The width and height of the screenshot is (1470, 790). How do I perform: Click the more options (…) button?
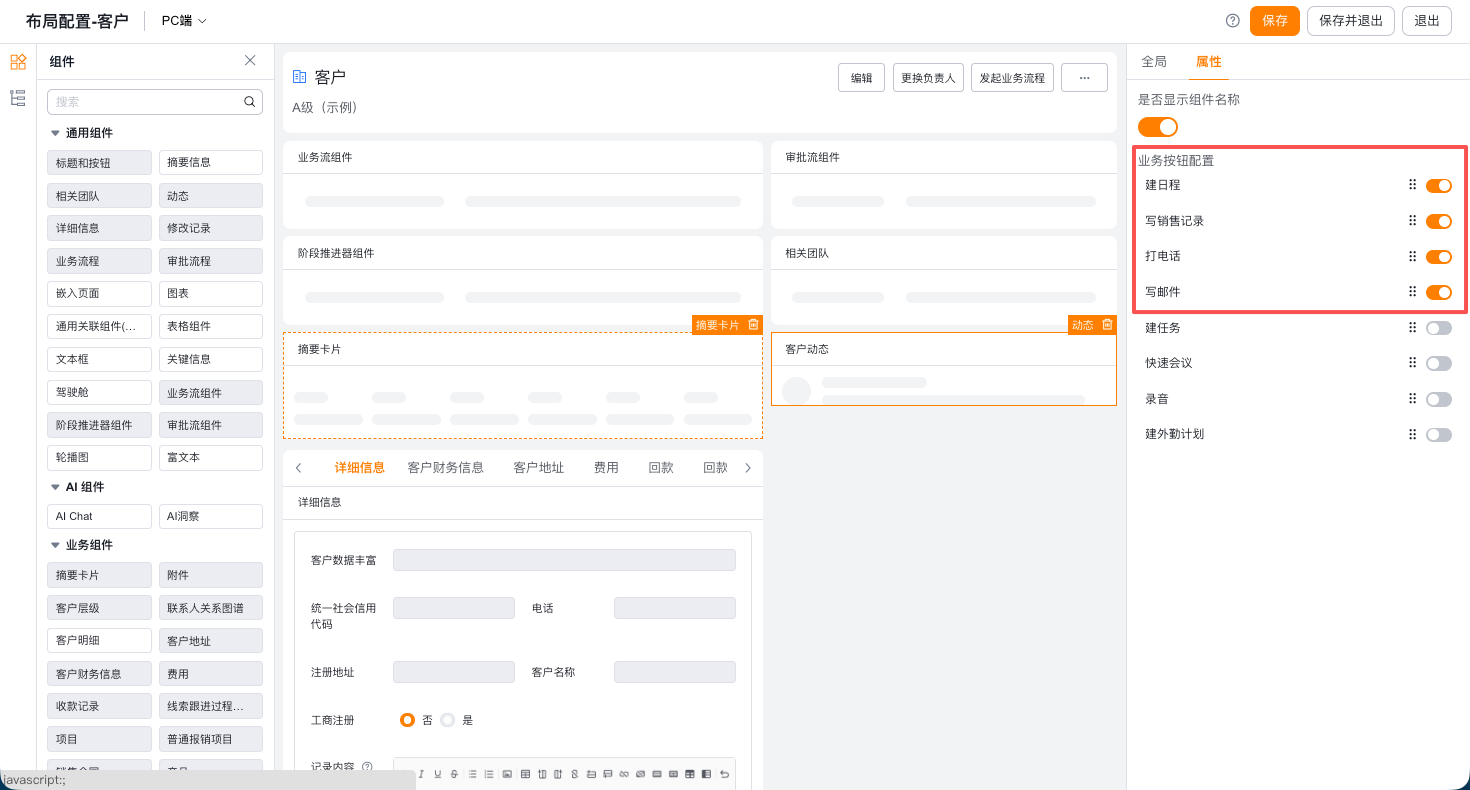pyautogui.click(x=1084, y=78)
